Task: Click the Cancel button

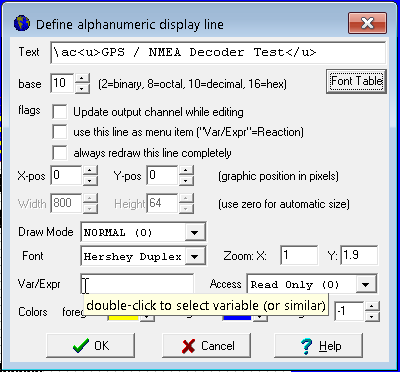Action: (207, 346)
